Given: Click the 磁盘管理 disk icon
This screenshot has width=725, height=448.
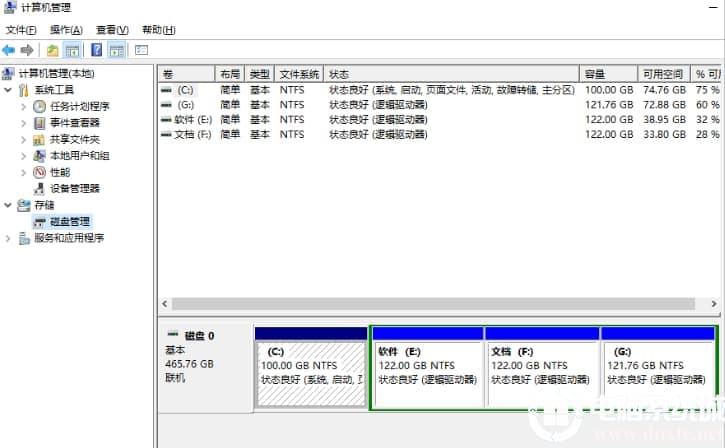Looking at the screenshot, I should [39, 222].
